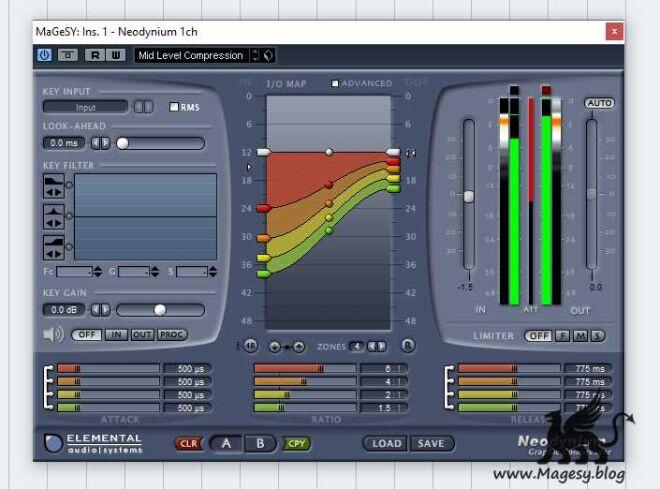The image size is (660, 489).
Task: Click the double-arrow icon right of map
Action: click(410, 154)
